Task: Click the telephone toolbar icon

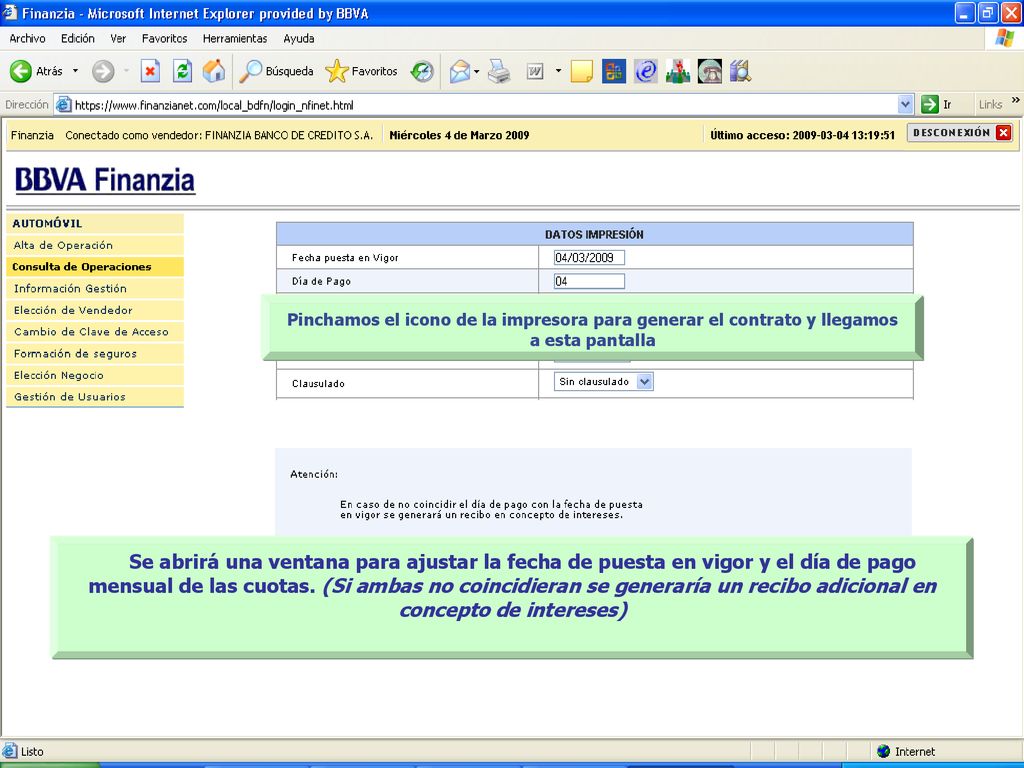Action: [710, 71]
